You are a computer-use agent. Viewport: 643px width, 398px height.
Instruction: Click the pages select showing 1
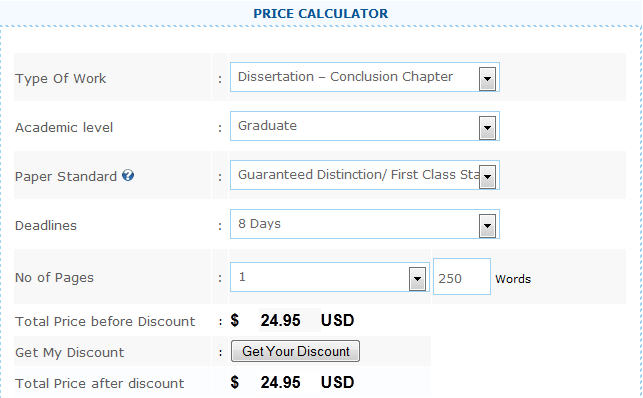pos(330,277)
